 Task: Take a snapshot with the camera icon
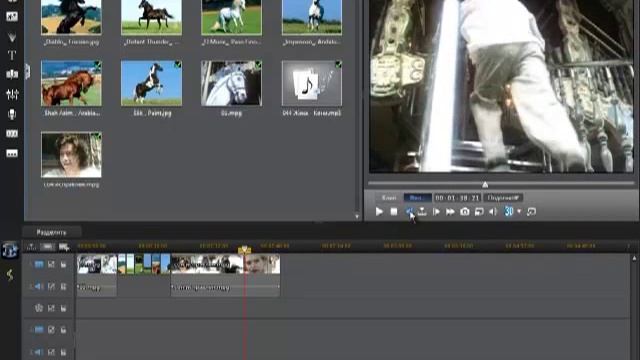tap(464, 211)
